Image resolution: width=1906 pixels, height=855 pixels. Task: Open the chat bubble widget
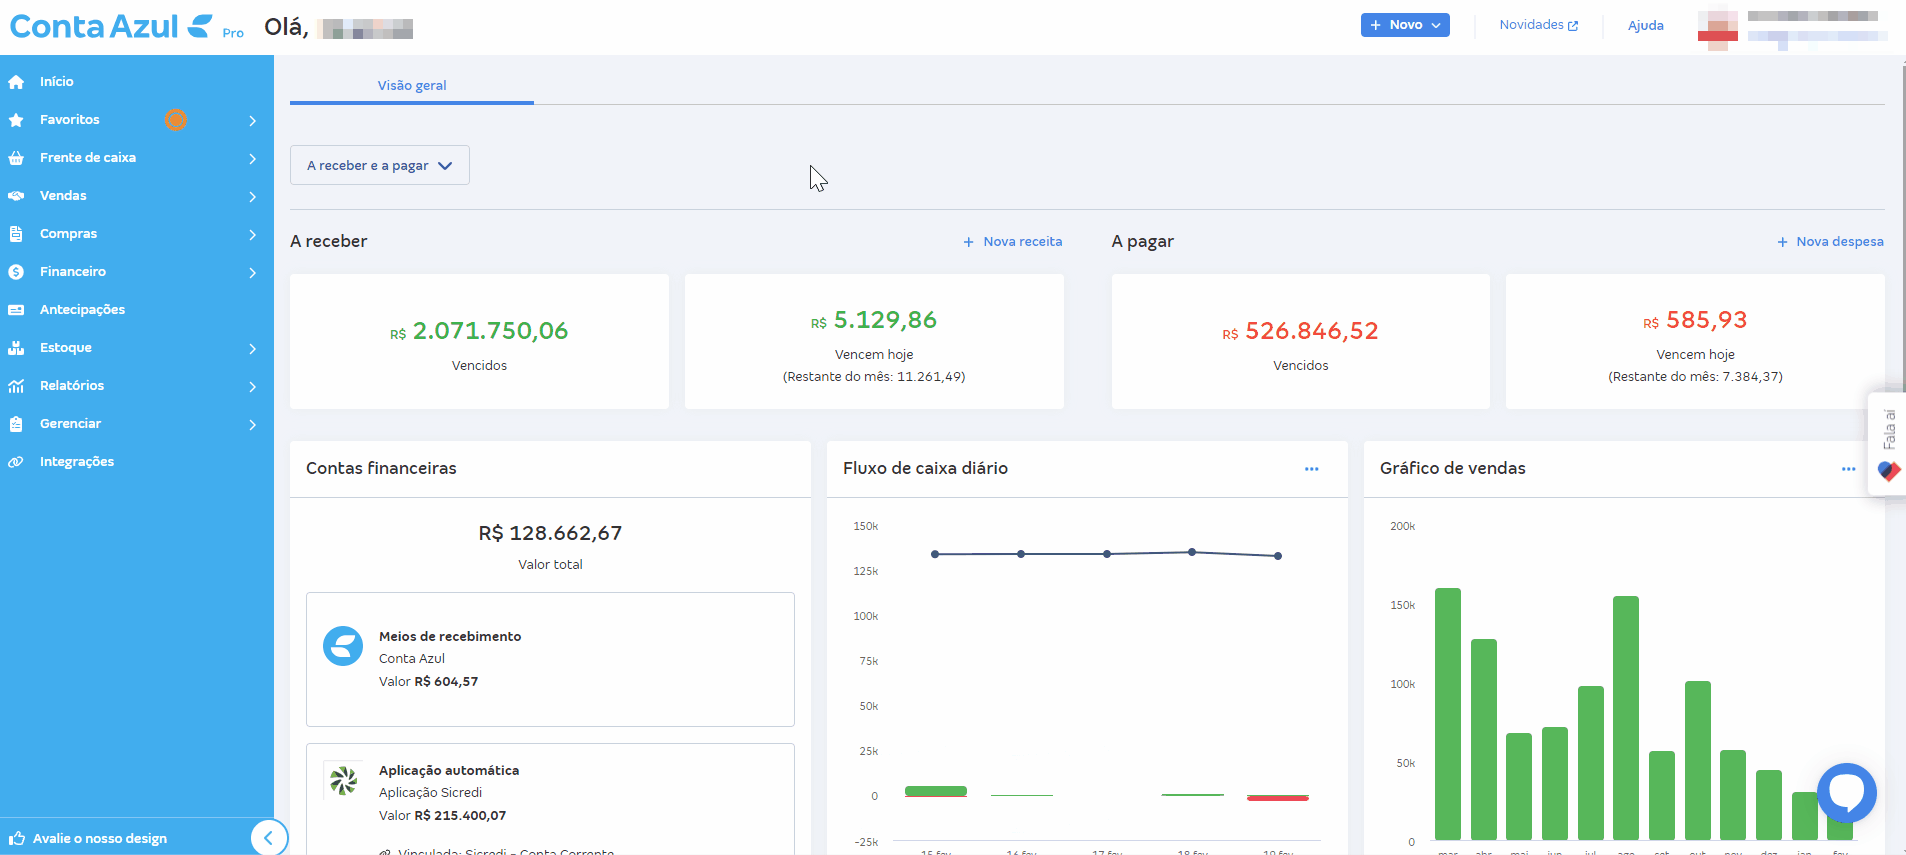click(x=1846, y=793)
